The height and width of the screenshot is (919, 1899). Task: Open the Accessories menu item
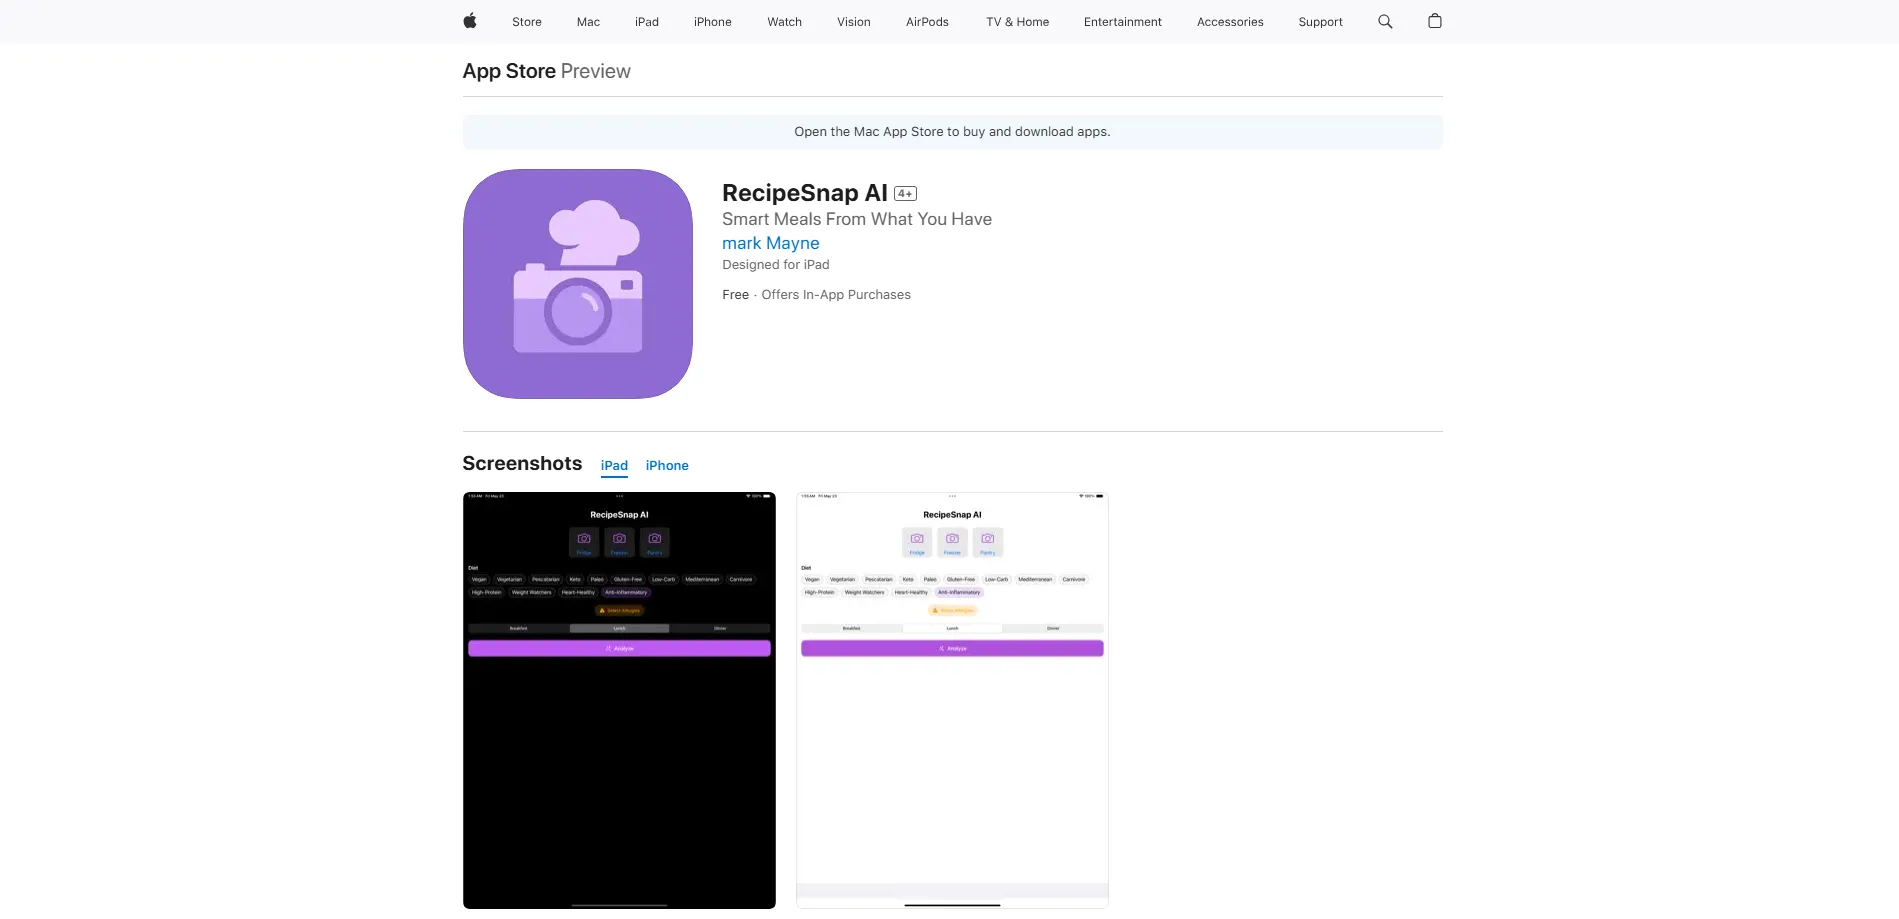coord(1229,22)
